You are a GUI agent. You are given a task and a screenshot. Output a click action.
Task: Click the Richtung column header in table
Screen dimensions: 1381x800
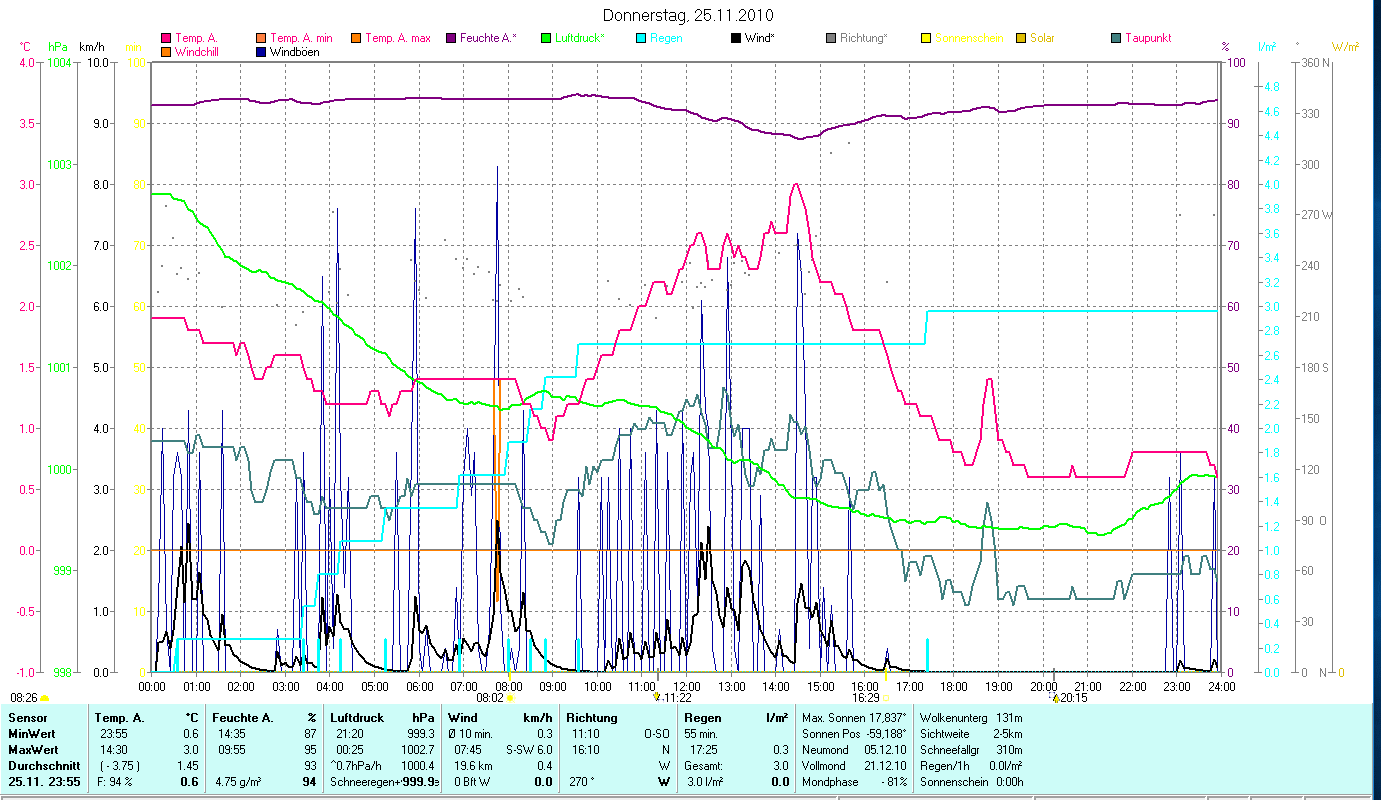tap(592, 718)
